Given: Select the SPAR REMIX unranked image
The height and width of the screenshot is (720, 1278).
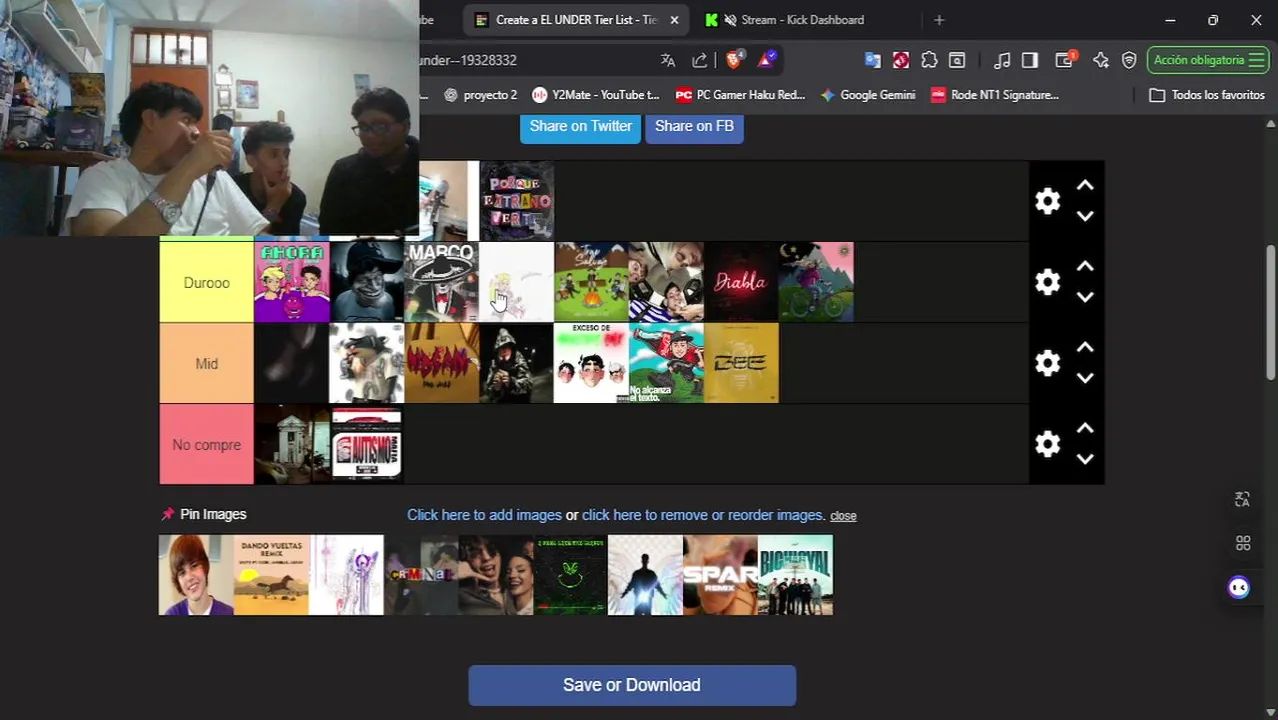Looking at the screenshot, I should point(720,575).
